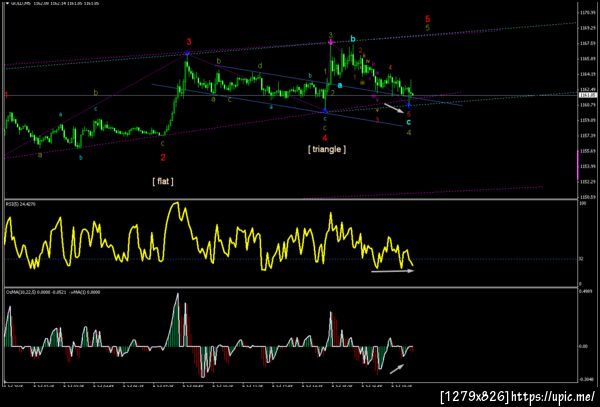Select the blue marker above the red 4
600x407 pixels.
pyautogui.click(x=325, y=111)
